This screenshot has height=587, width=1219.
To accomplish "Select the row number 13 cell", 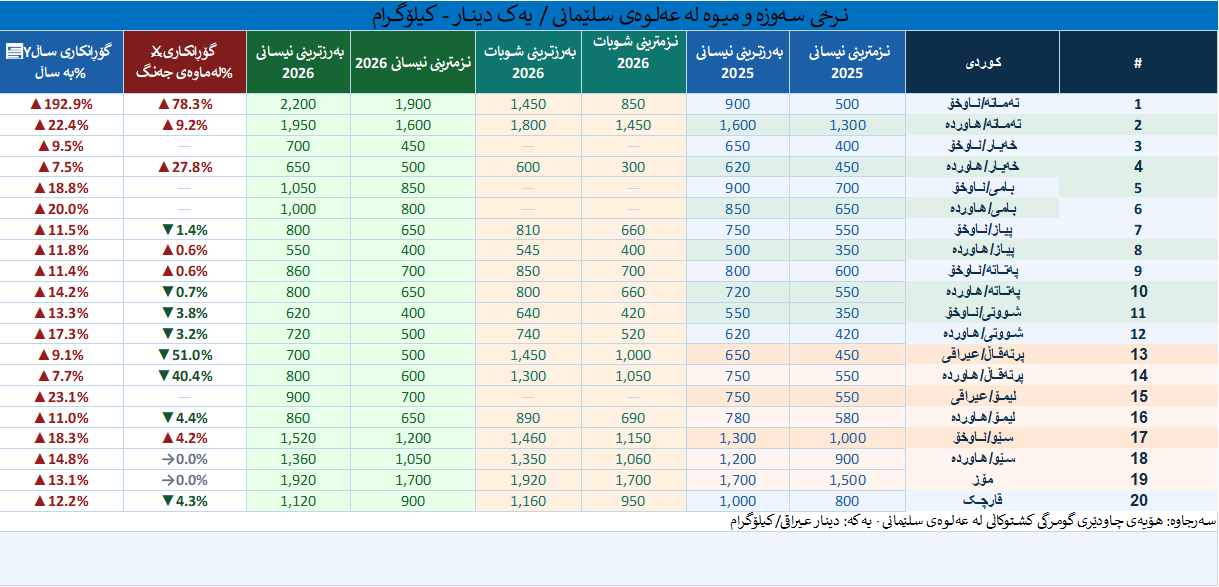I will click(x=1138, y=355).
